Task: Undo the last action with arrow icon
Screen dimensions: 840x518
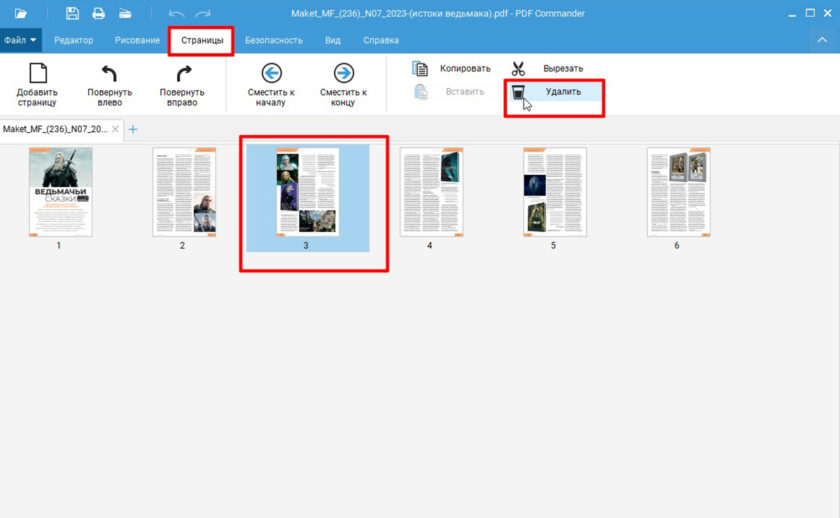Action: (176, 14)
